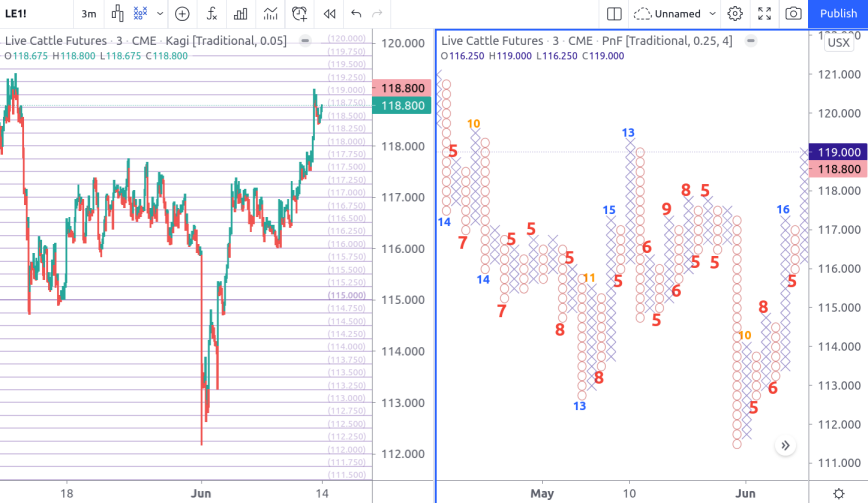Select the candlestick chart style icon
868x503 pixels.
(x=117, y=13)
